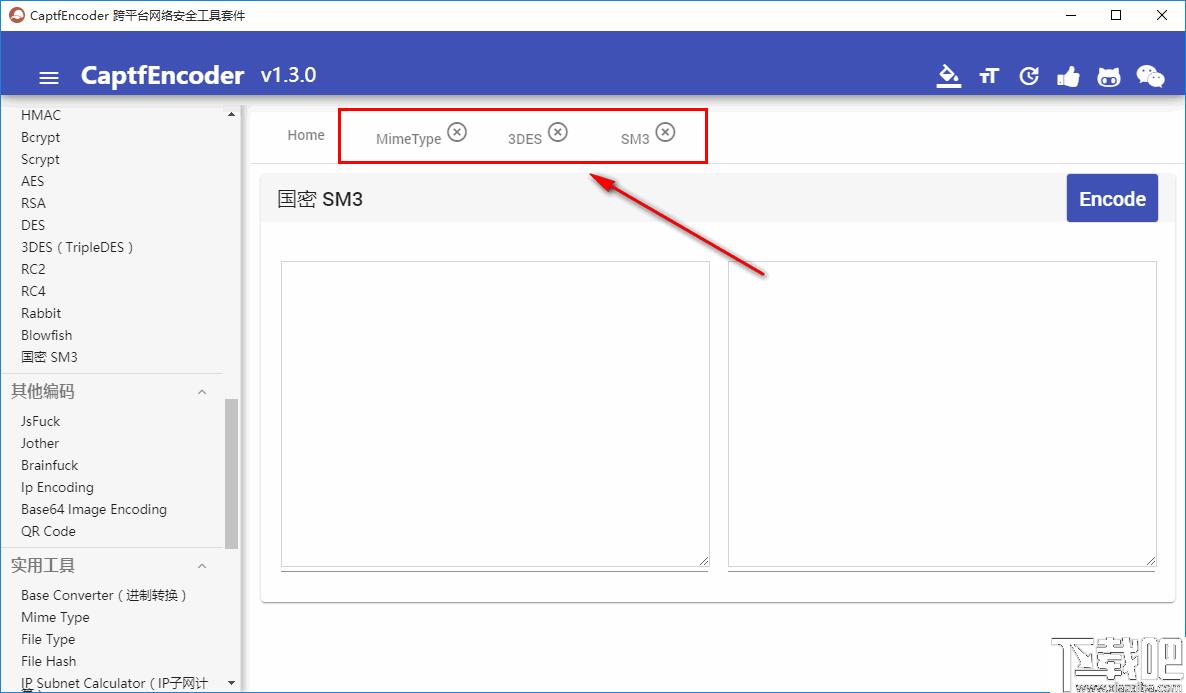Open Base Converter (进制转换)
1186x693 pixels.
pos(104,595)
